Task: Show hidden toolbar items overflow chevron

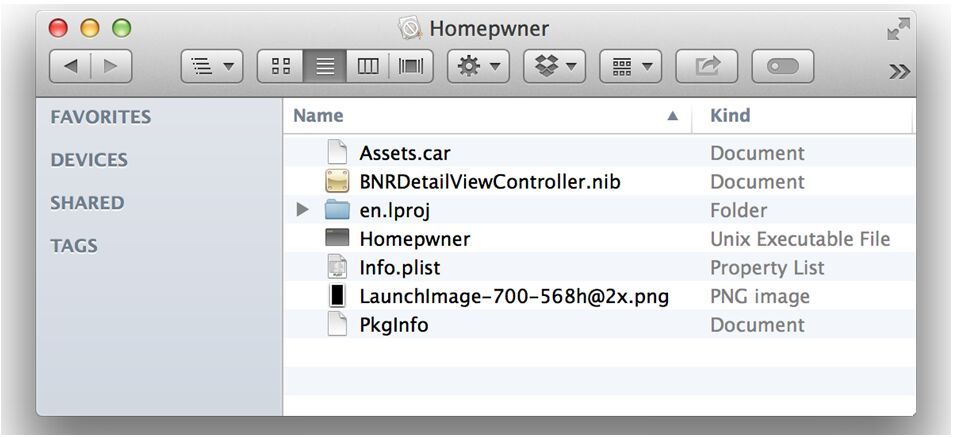Action: tap(899, 72)
